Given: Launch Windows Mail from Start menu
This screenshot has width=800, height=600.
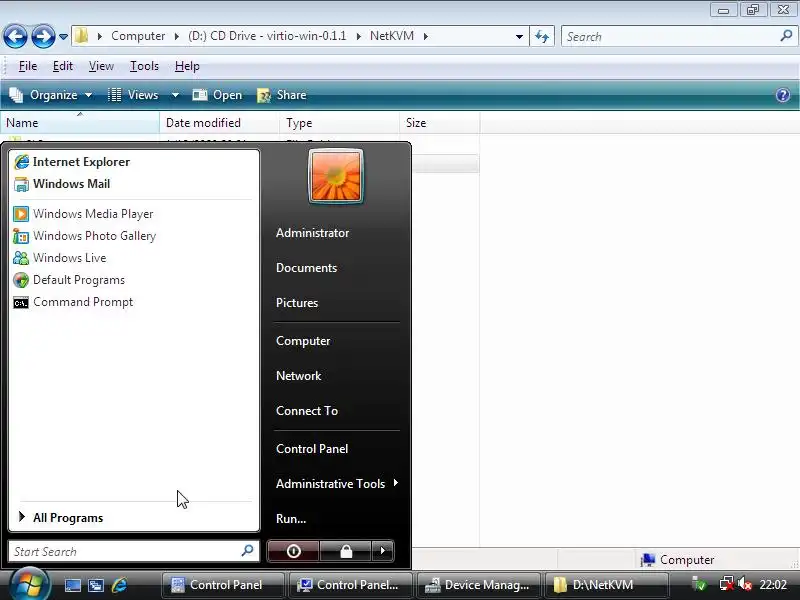Looking at the screenshot, I should click(62, 184).
